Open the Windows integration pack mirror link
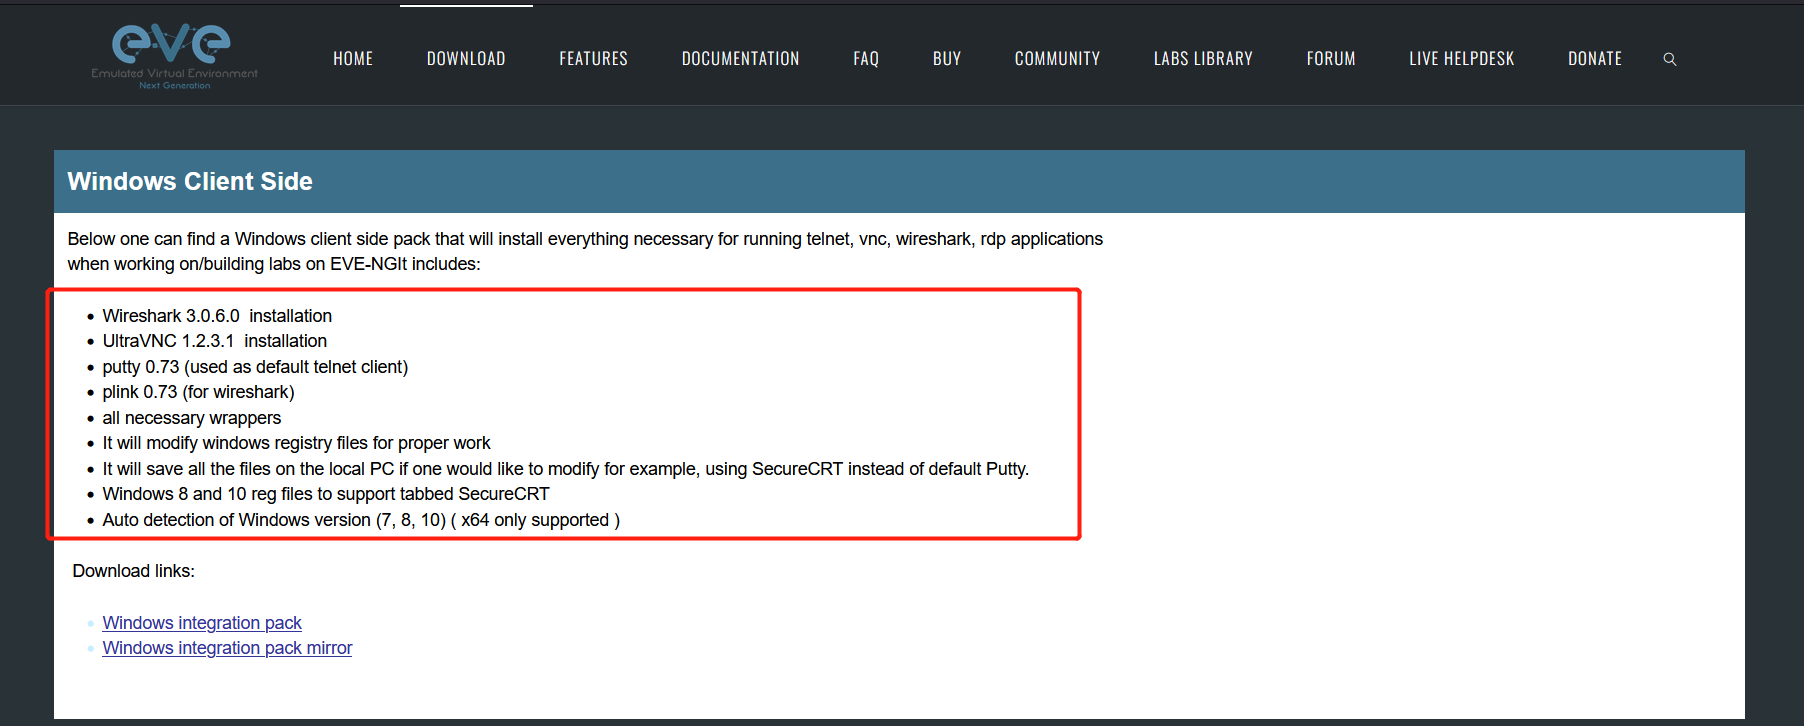 (227, 648)
